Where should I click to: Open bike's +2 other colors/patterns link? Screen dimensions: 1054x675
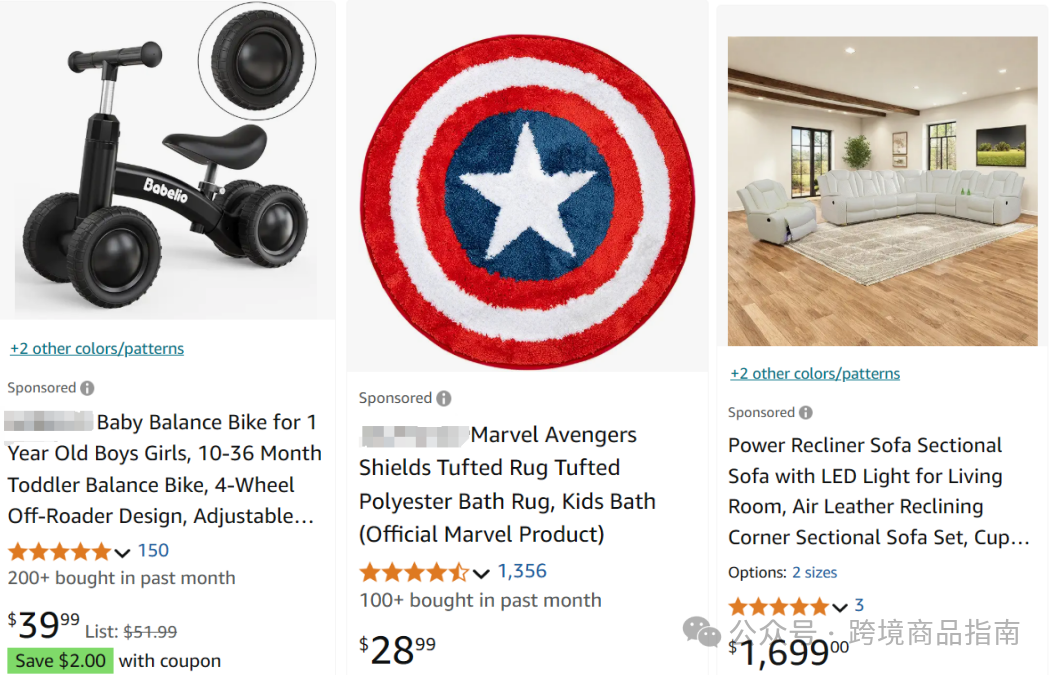click(x=97, y=349)
